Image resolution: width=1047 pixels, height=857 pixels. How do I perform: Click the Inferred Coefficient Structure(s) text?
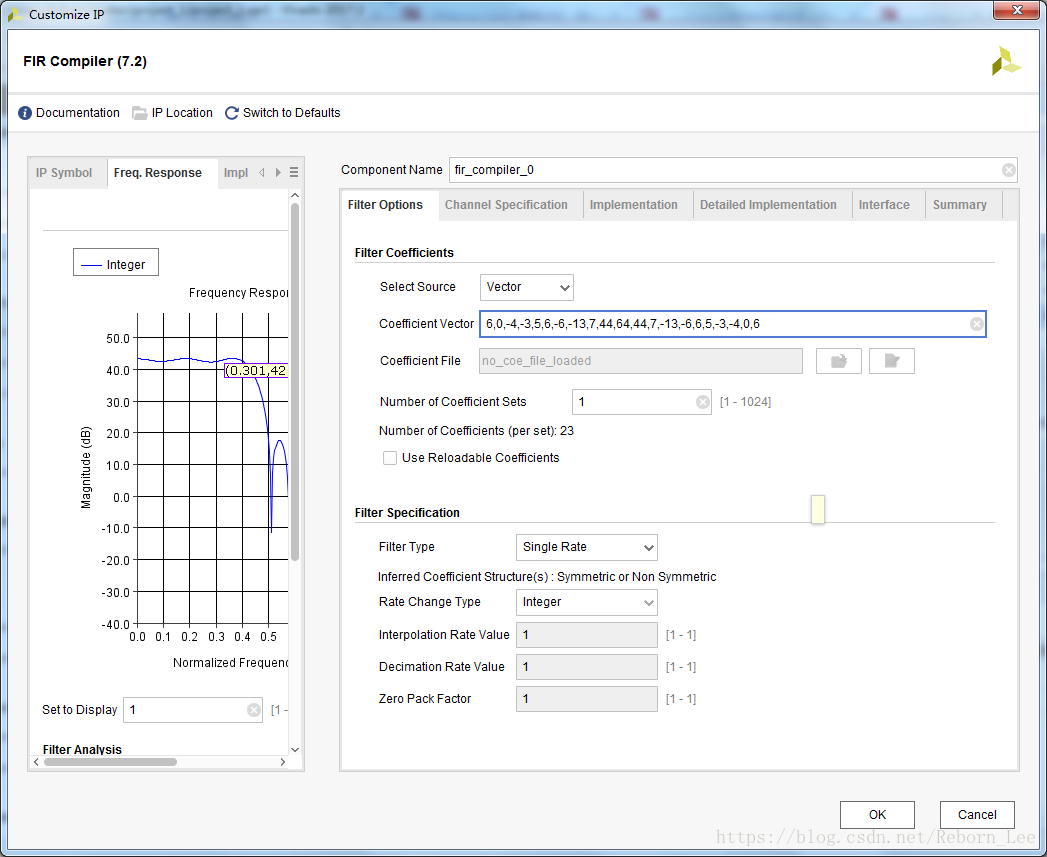point(547,576)
